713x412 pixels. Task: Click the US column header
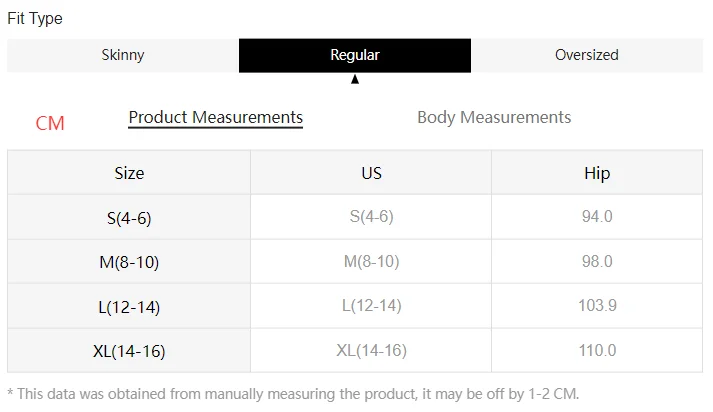pyautogui.click(x=371, y=173)
